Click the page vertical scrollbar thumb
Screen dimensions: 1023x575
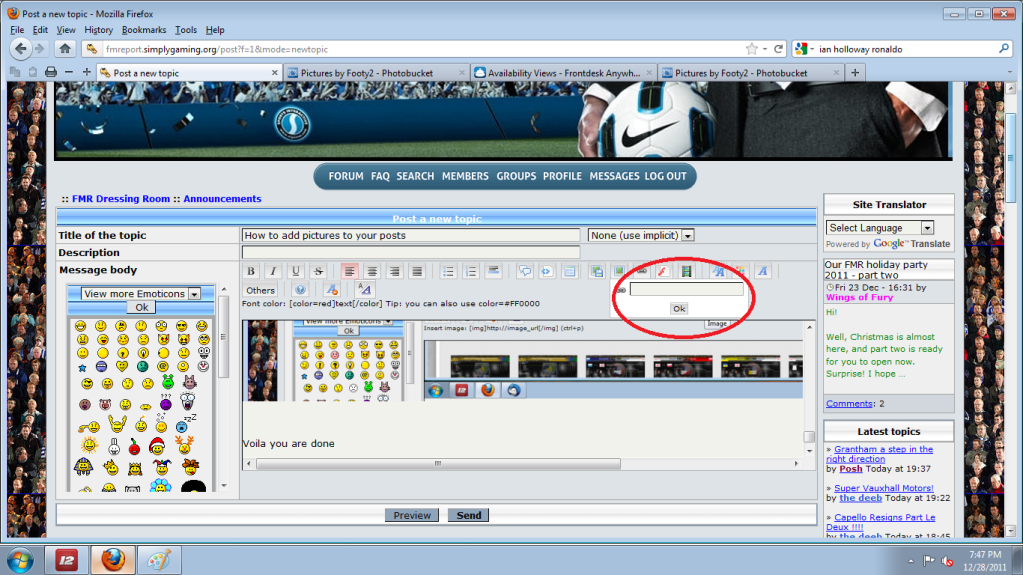pos(1011,159)
